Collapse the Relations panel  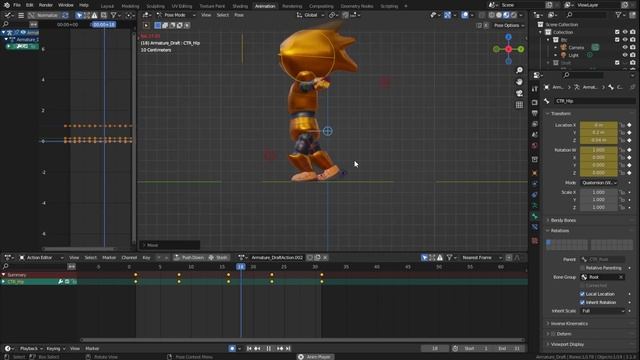(559, 231)
